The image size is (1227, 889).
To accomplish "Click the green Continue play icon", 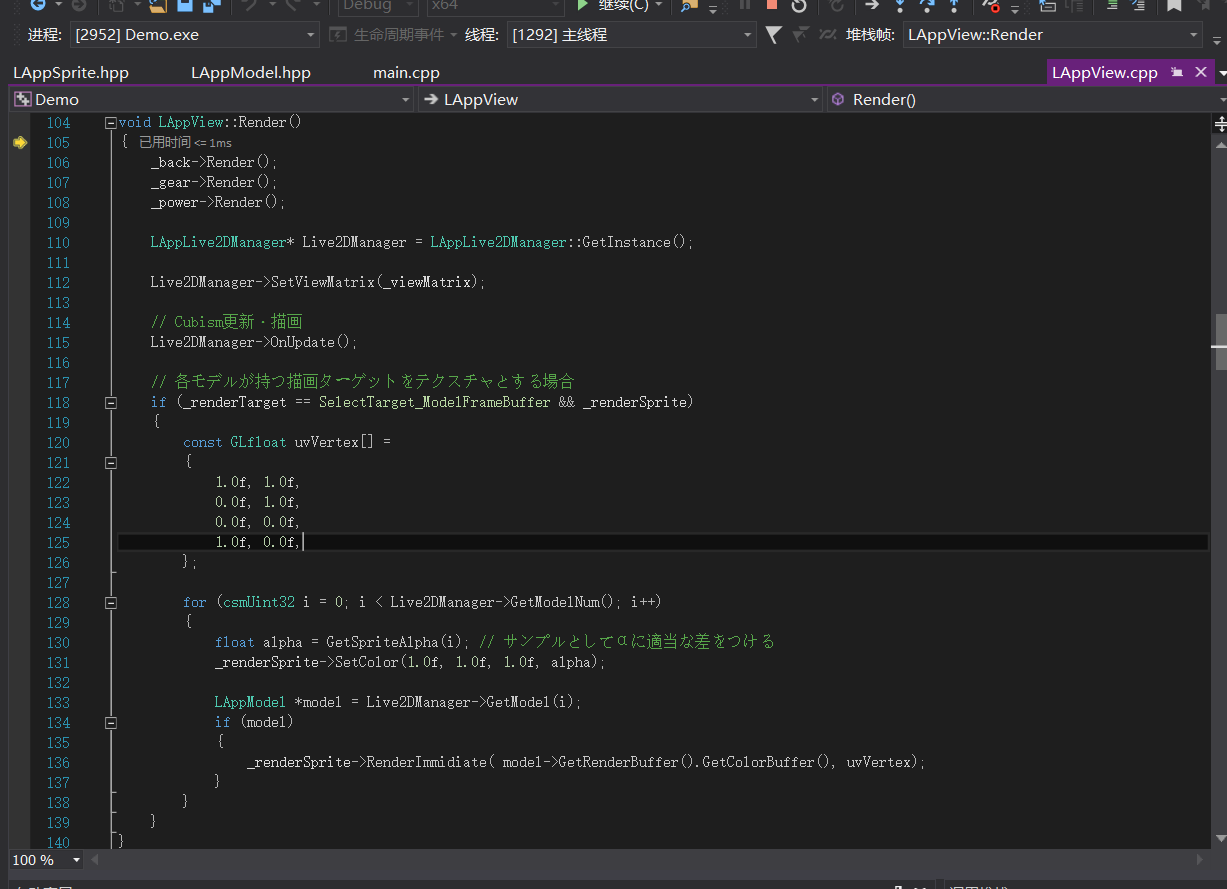I will tap(582, 5).
